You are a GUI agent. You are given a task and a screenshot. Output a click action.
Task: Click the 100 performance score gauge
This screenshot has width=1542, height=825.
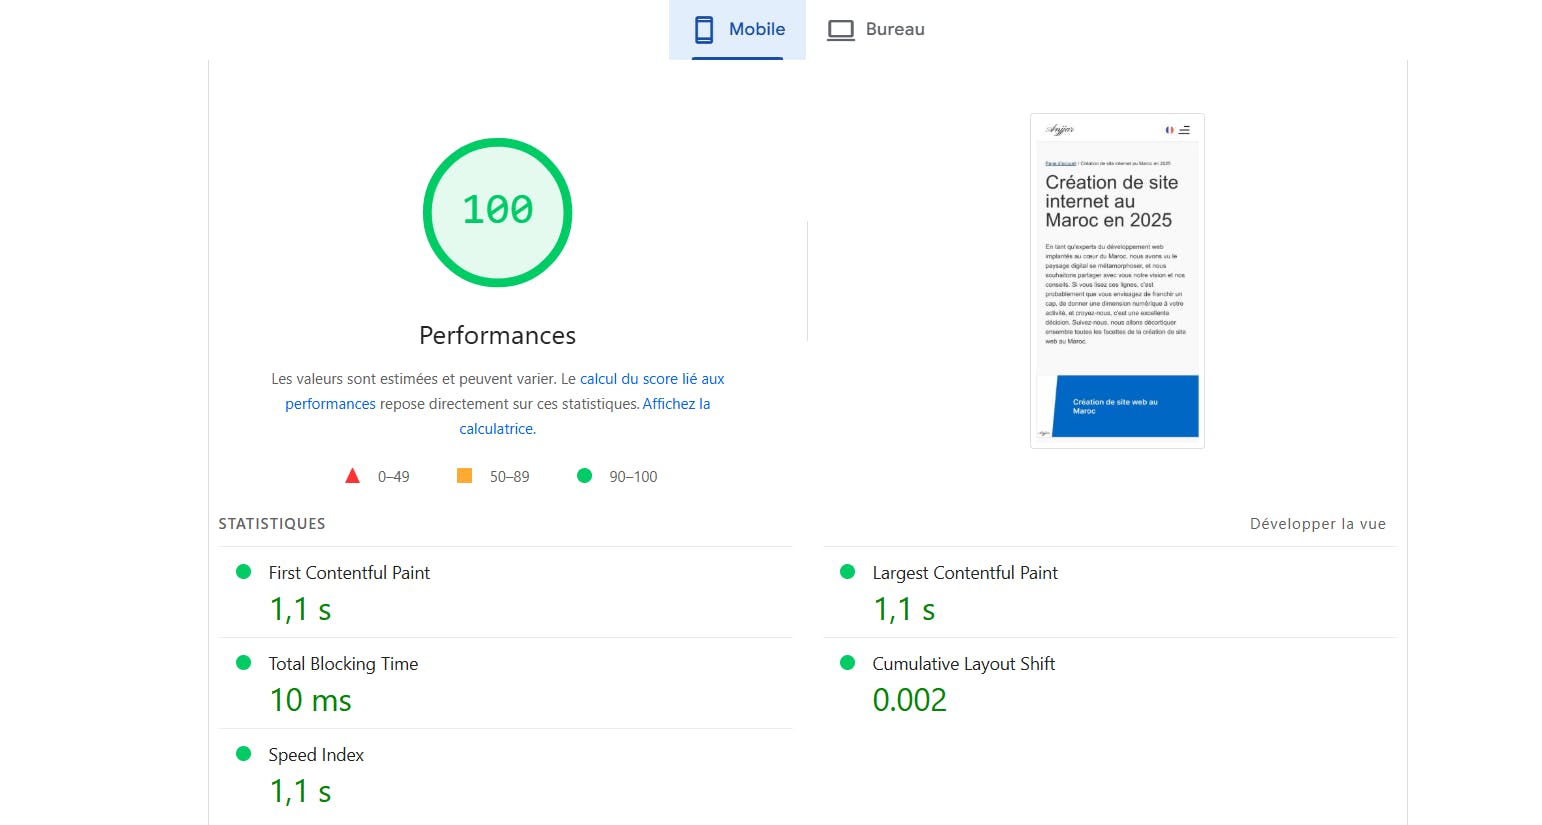[498, 212]
